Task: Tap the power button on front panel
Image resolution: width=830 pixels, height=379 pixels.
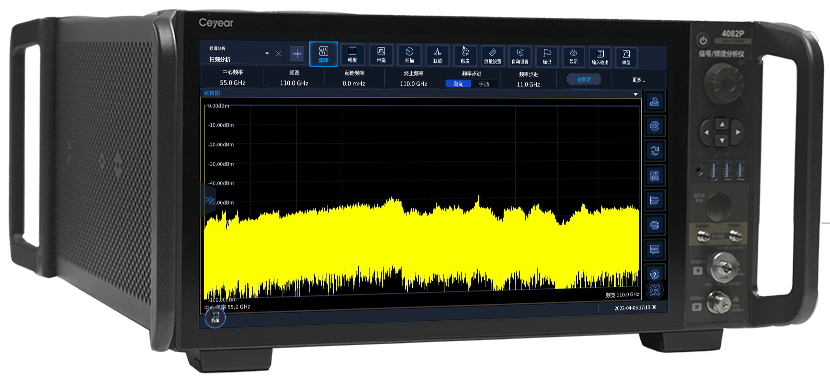Action: pyautogui.click(x=702, y=40)
